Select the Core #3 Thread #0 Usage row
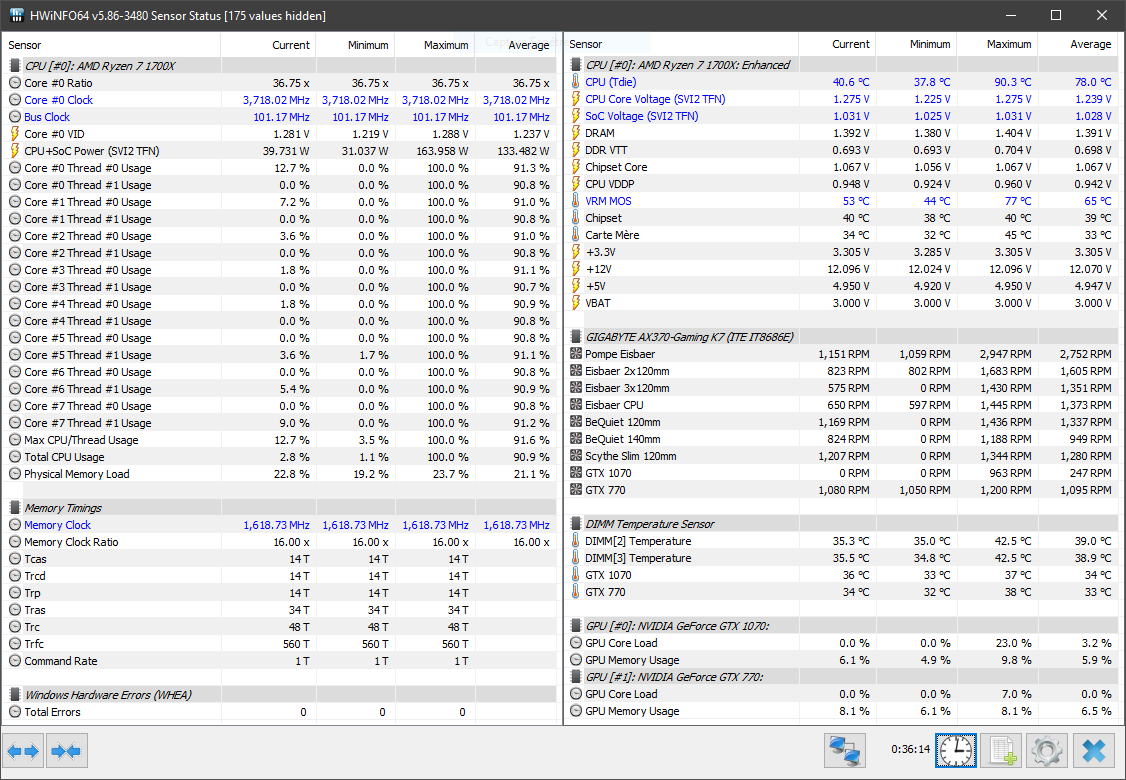The width and height of the screenshot is (1126, 780). (x=279, y=270)
